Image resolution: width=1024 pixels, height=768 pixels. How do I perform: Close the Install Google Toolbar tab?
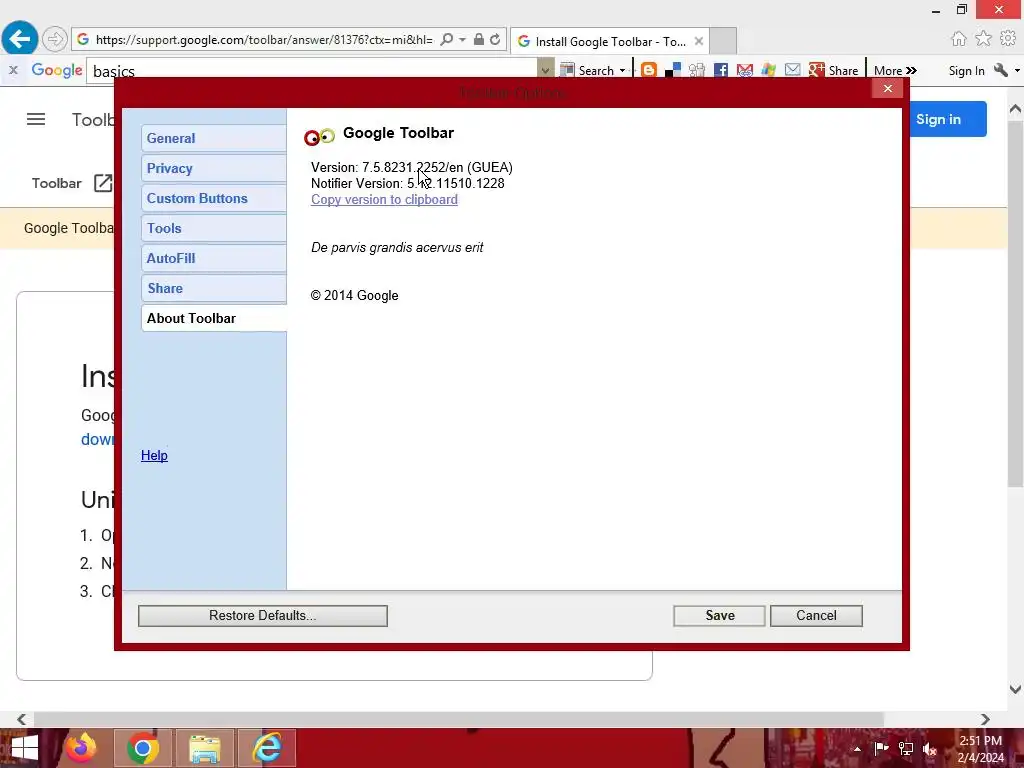(699, 41)
